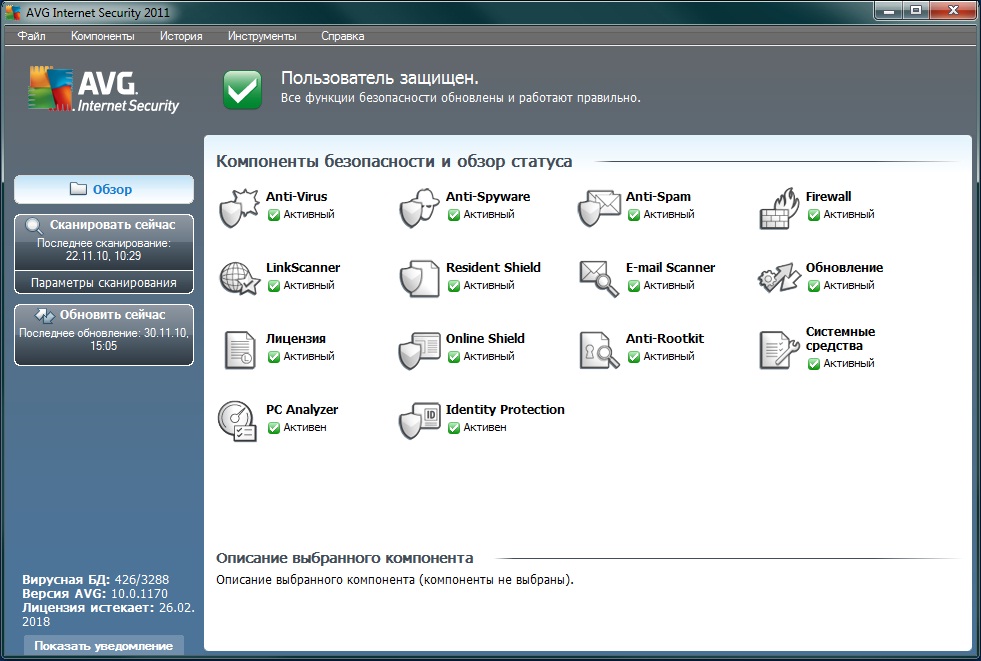The height and width of the screenshot is (661, 981).
Task: Click the green check status under PC Analyzer
Action: click(x=273, y=428)
